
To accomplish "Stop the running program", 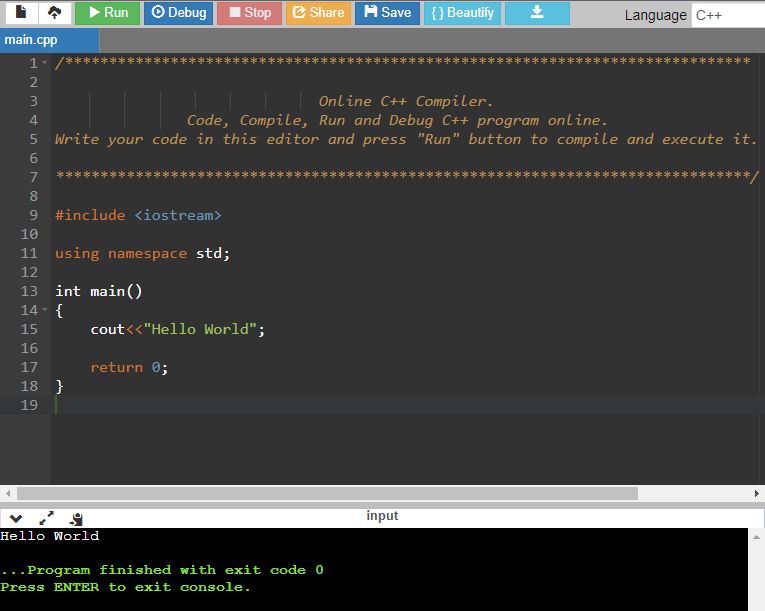I will tap(249, 13).
